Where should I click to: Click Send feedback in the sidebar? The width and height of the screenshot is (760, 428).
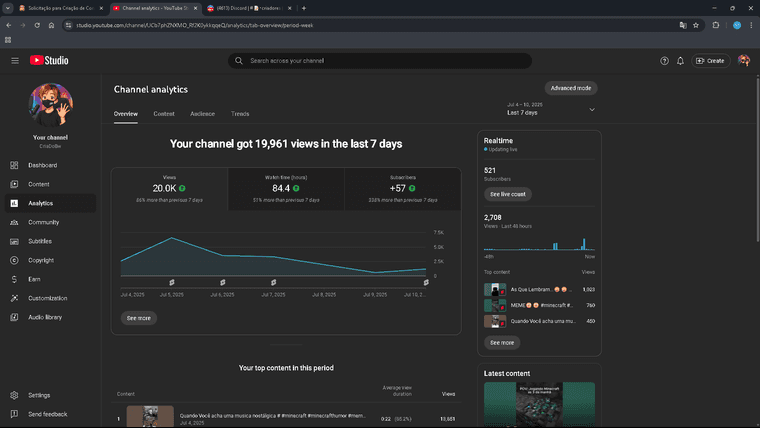click(50, 414)
